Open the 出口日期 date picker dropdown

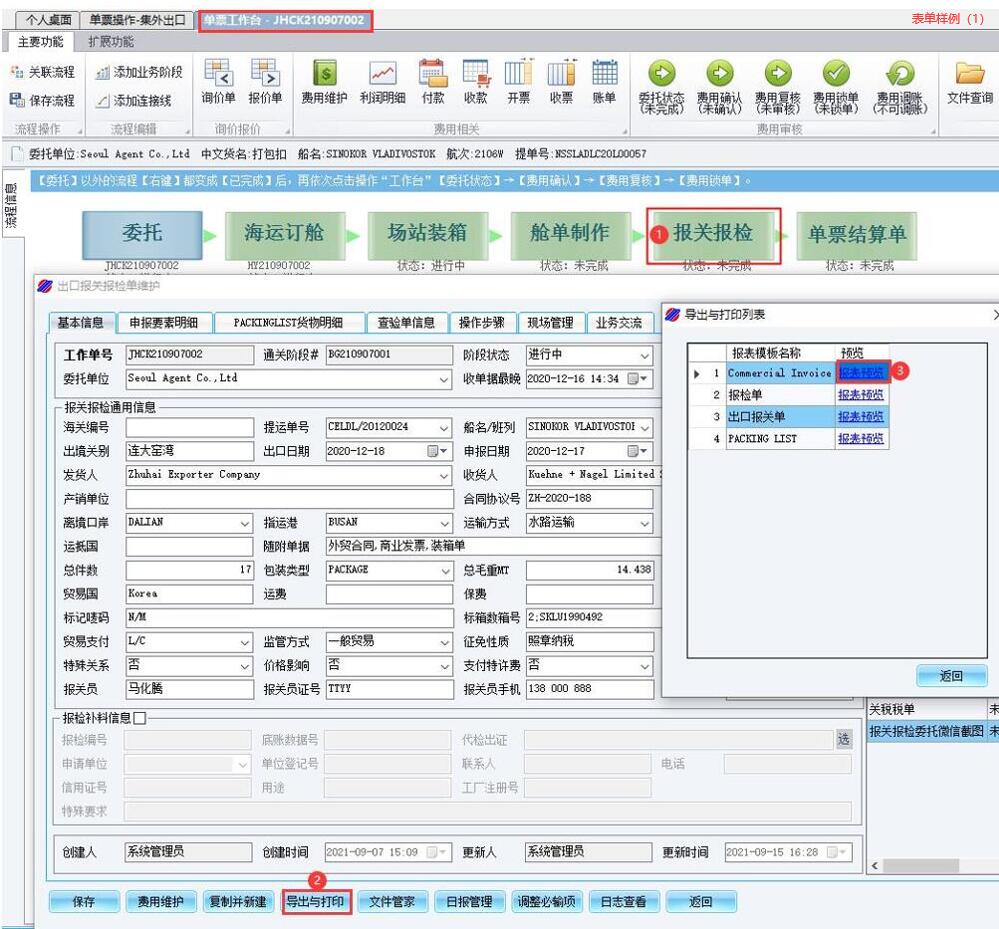click(438, 451)
